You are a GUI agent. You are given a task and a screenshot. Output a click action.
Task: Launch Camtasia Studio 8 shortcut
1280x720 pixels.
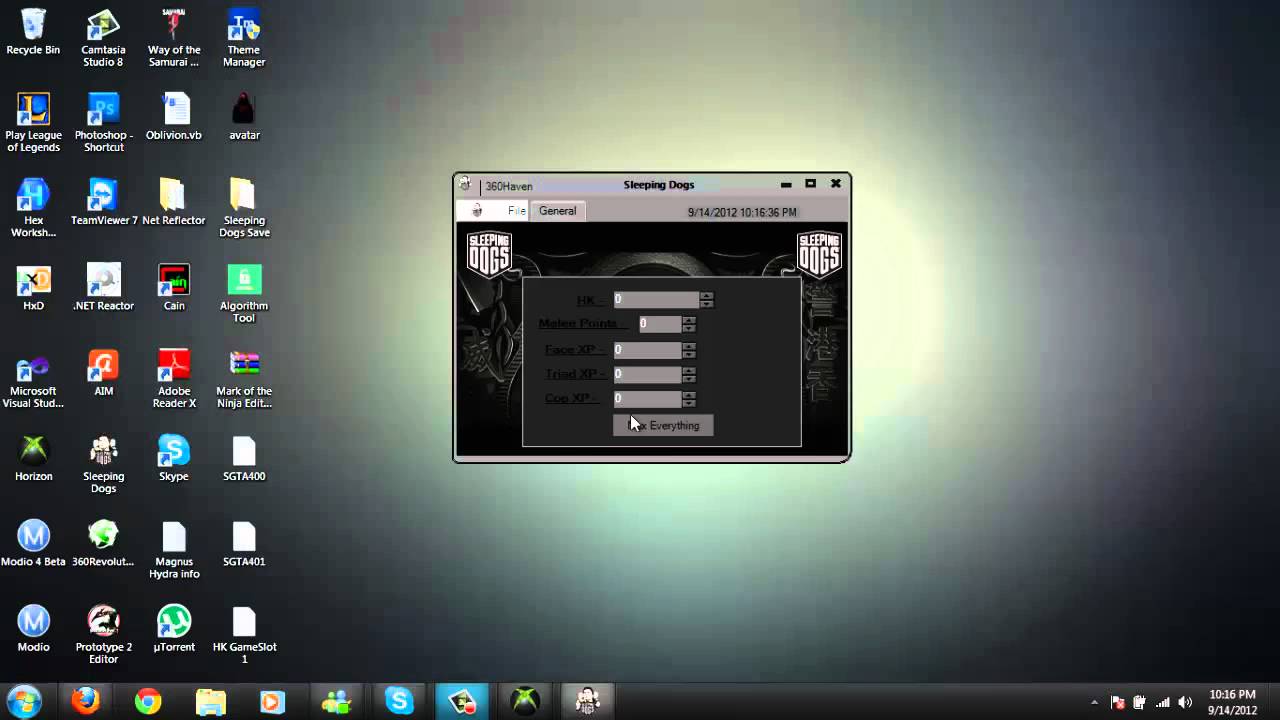pos(103,38)
